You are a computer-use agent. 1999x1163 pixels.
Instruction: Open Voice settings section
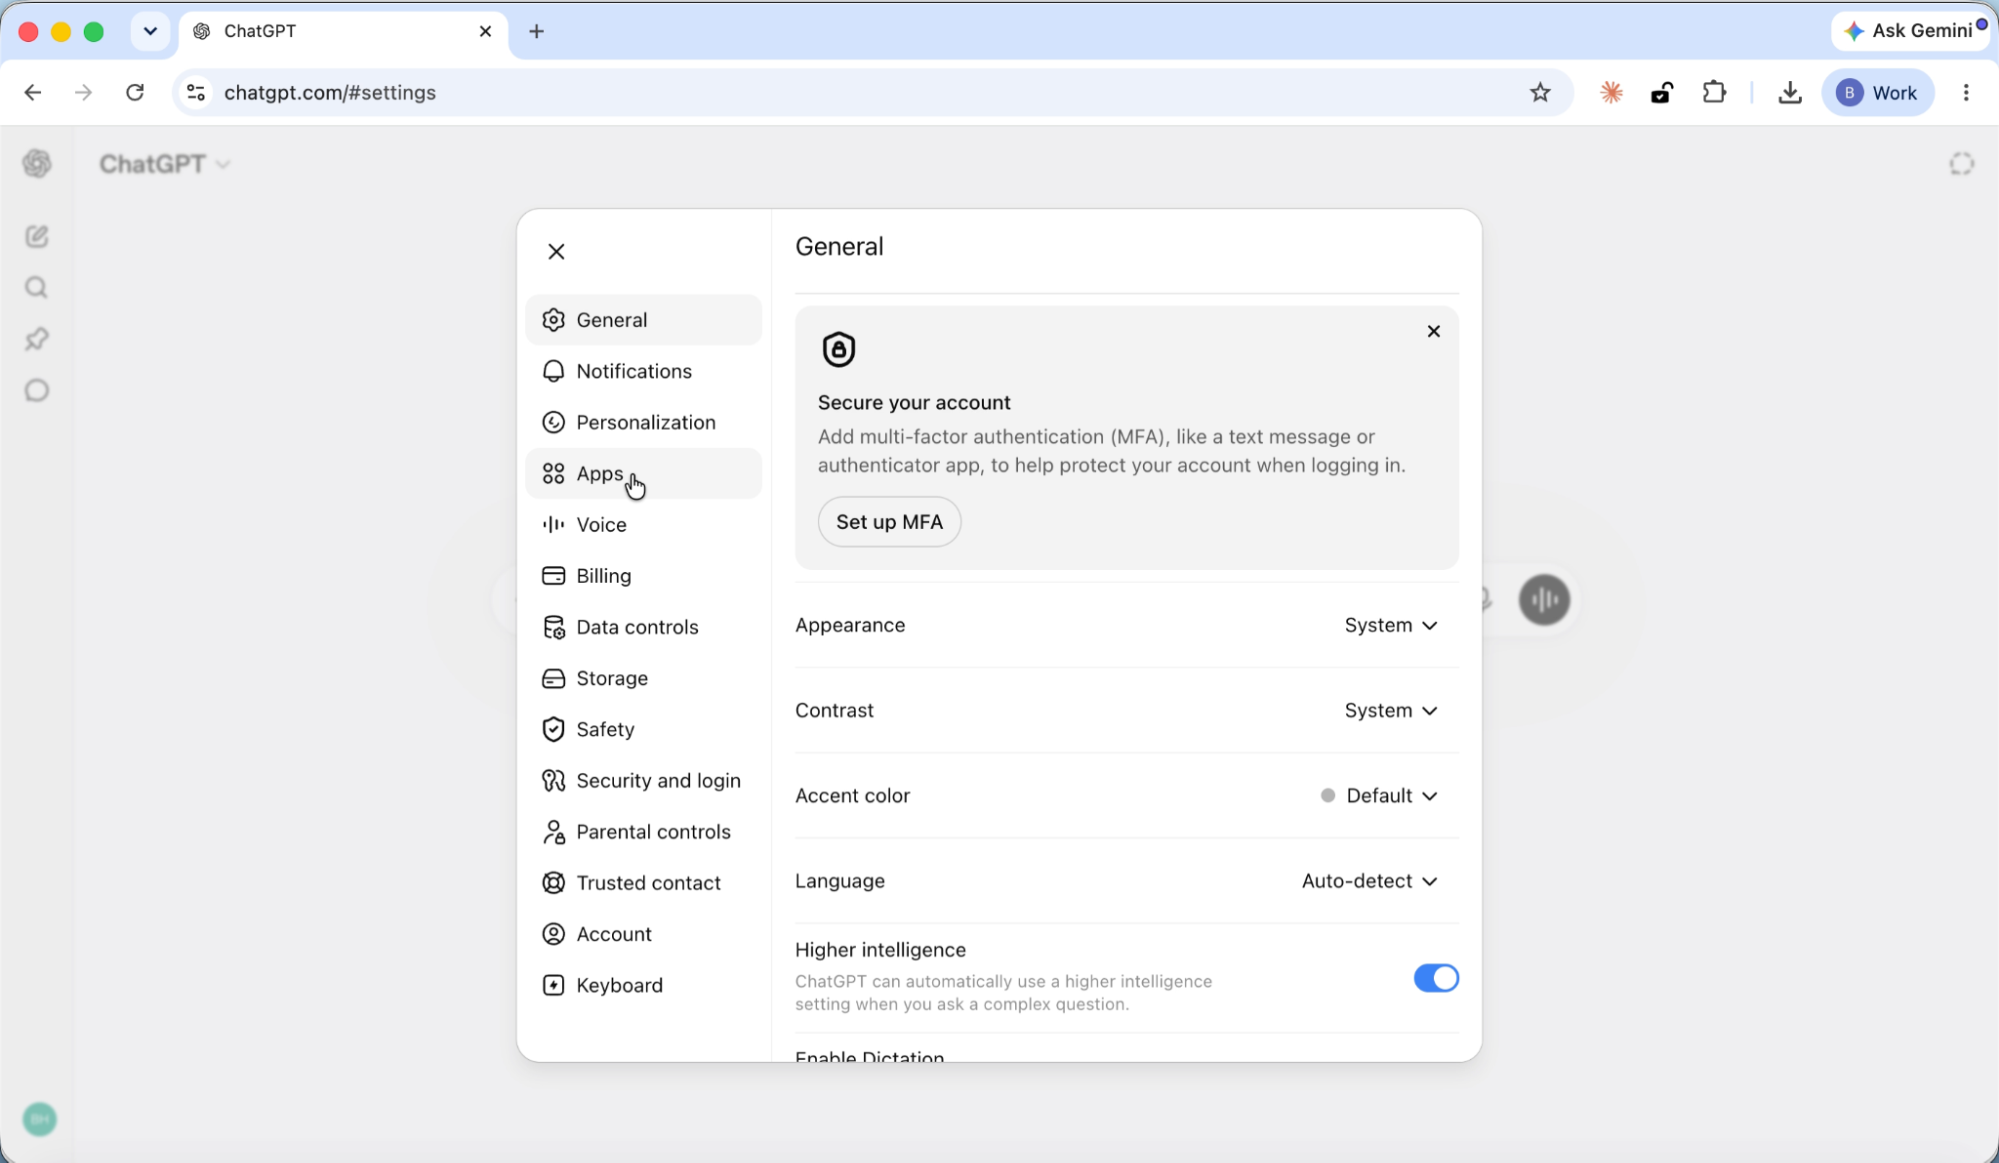tap(643, 524)
